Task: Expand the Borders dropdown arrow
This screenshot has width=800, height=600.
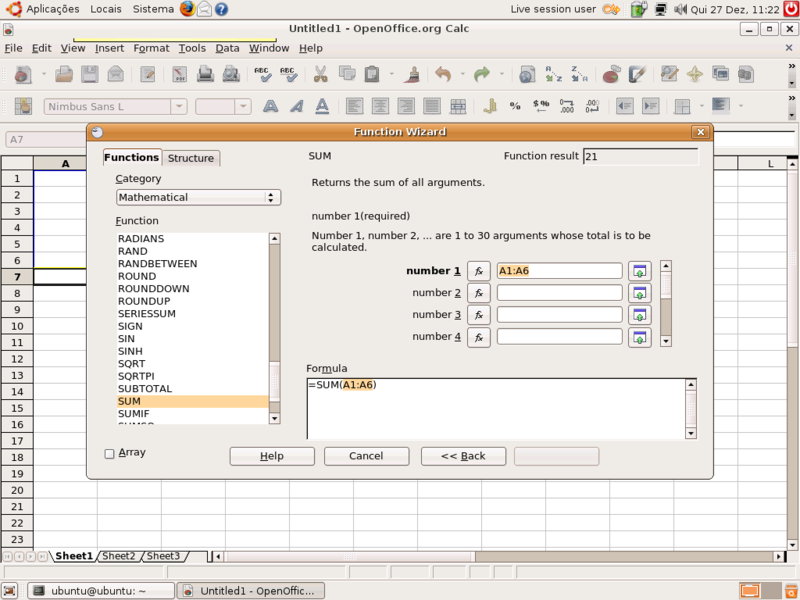Action: coord(702,106)
